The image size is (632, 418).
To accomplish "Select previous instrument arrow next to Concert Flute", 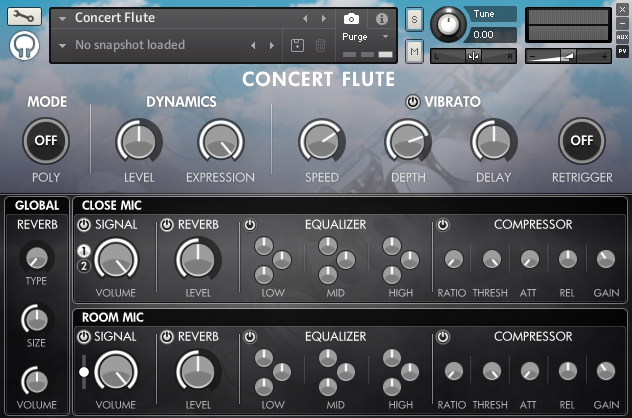I will click(305, 19).
